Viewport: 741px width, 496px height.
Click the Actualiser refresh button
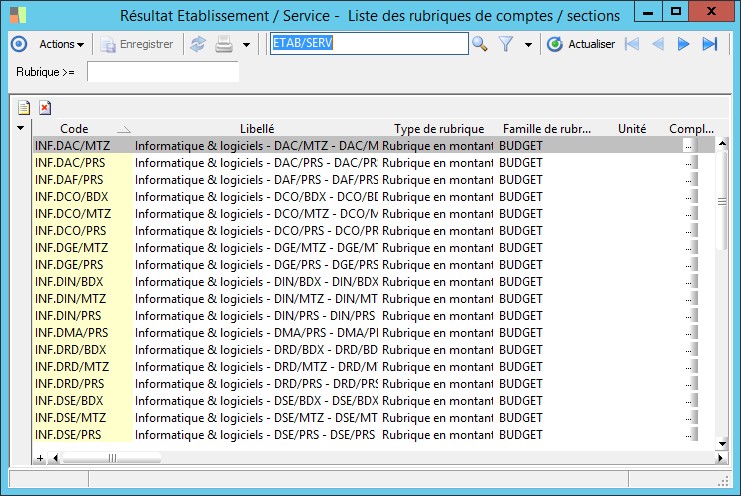point(581,44)
